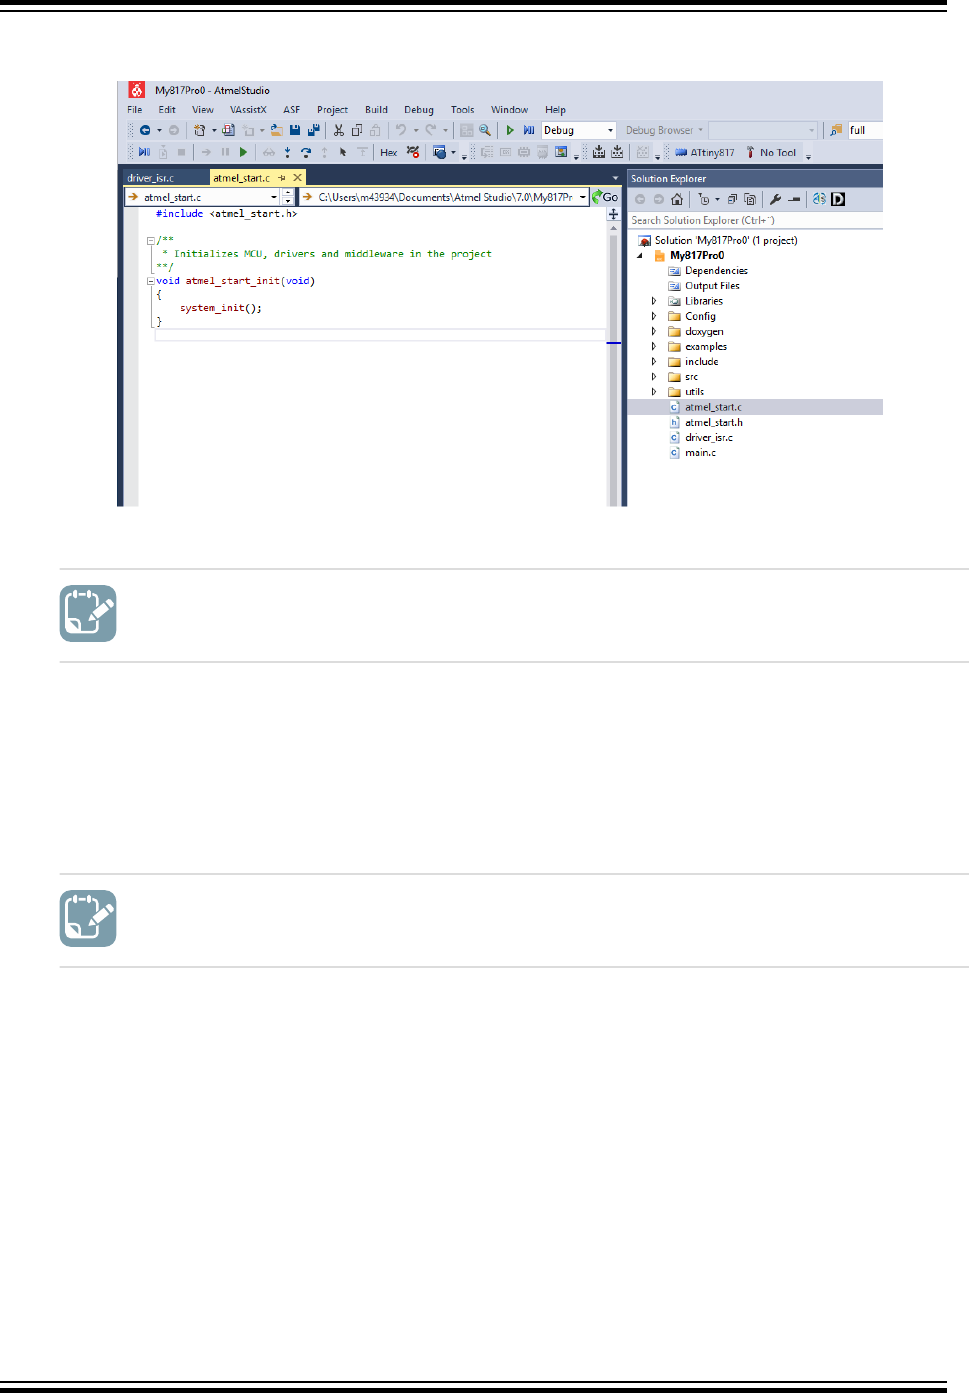Viewport: 969px width, 1393px height.
Task: Expand the src folder
Action: point(654,377)
